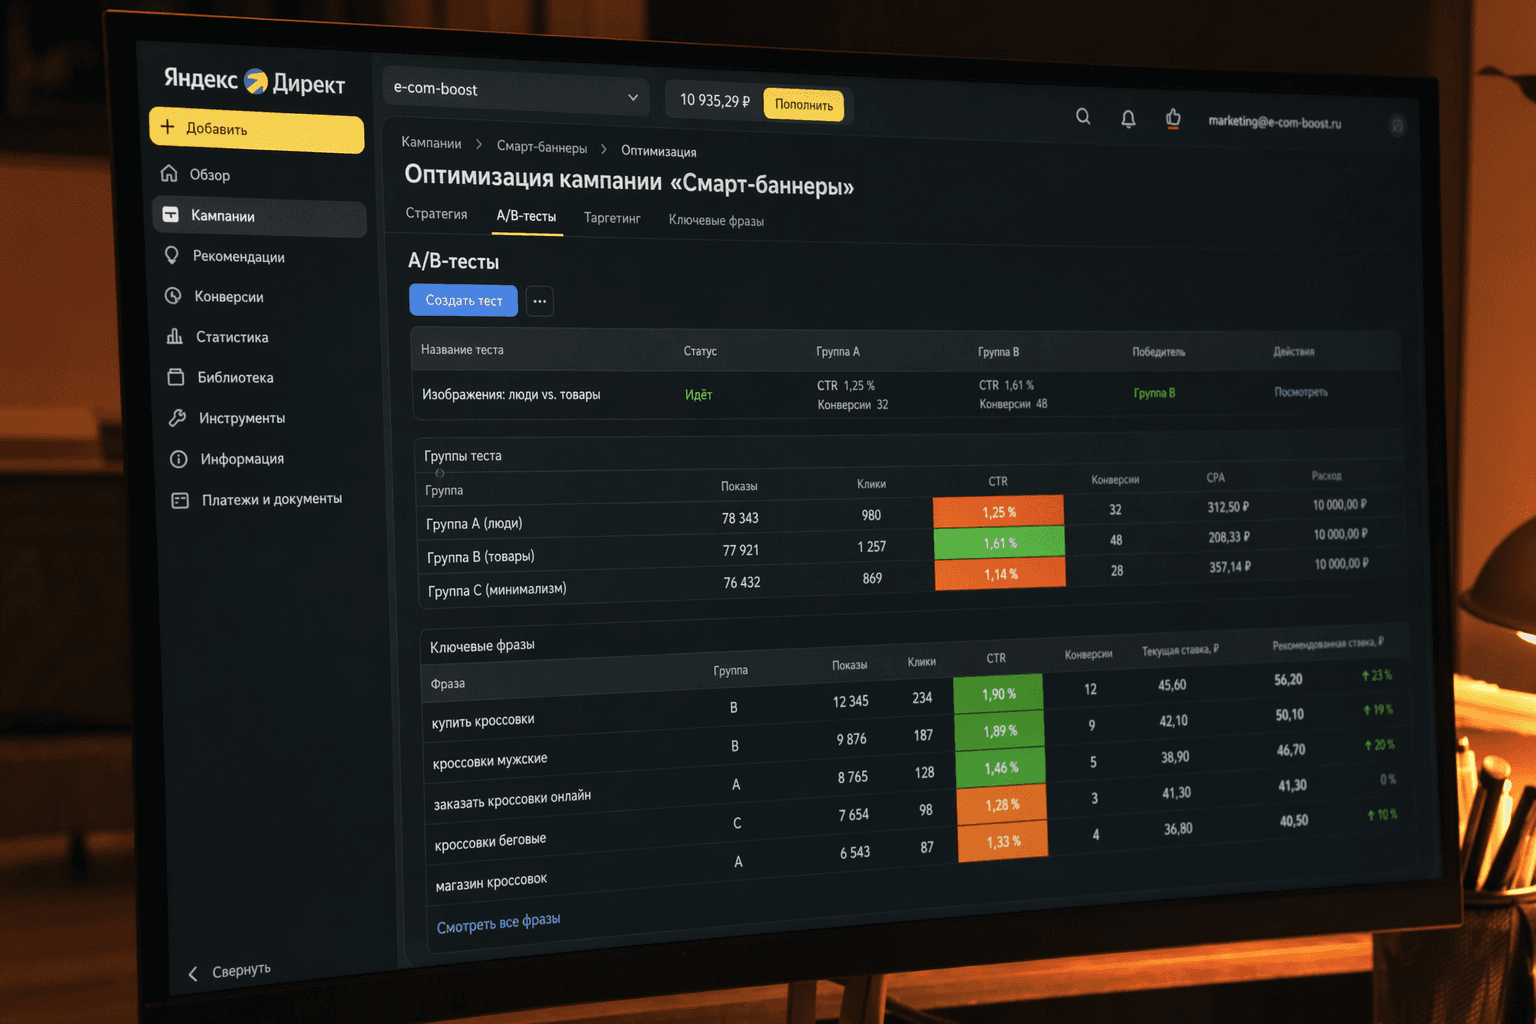Click the Пополнить balance button

pos(804,105)
